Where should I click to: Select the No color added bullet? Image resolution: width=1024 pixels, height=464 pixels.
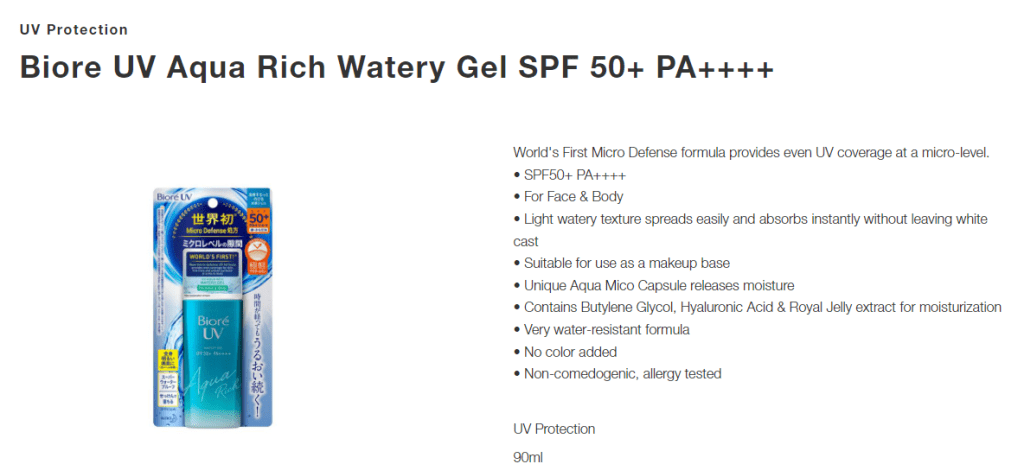pos(565,352)
